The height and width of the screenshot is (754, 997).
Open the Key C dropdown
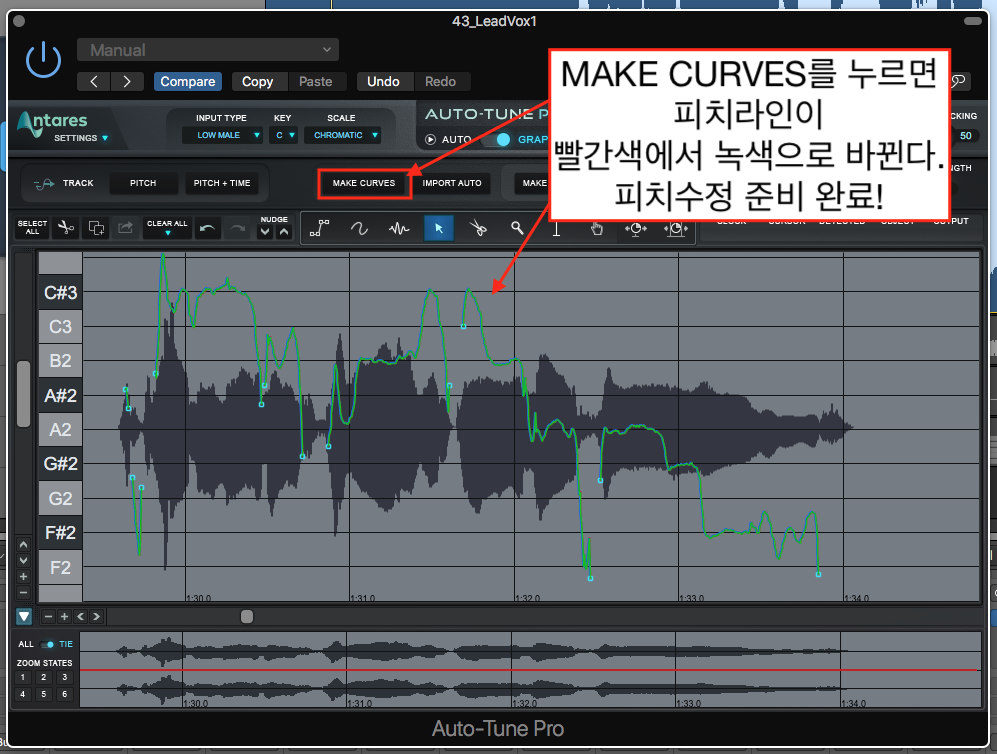[283, 135]
